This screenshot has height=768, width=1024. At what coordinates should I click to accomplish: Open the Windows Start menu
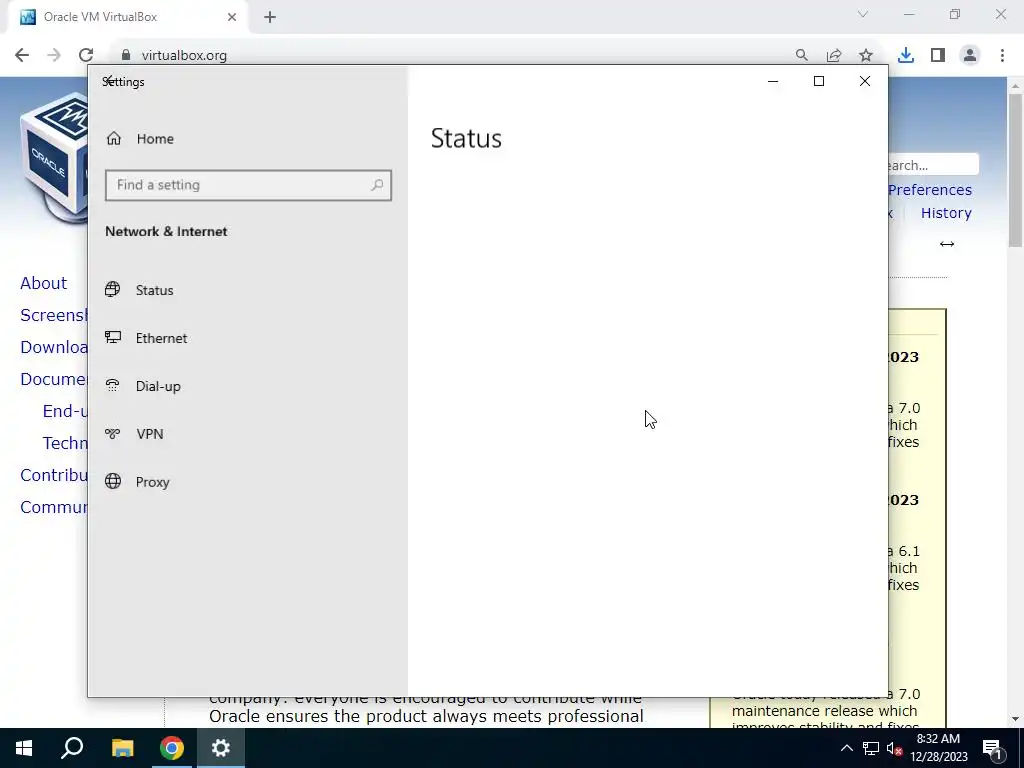tap(24, 748)
